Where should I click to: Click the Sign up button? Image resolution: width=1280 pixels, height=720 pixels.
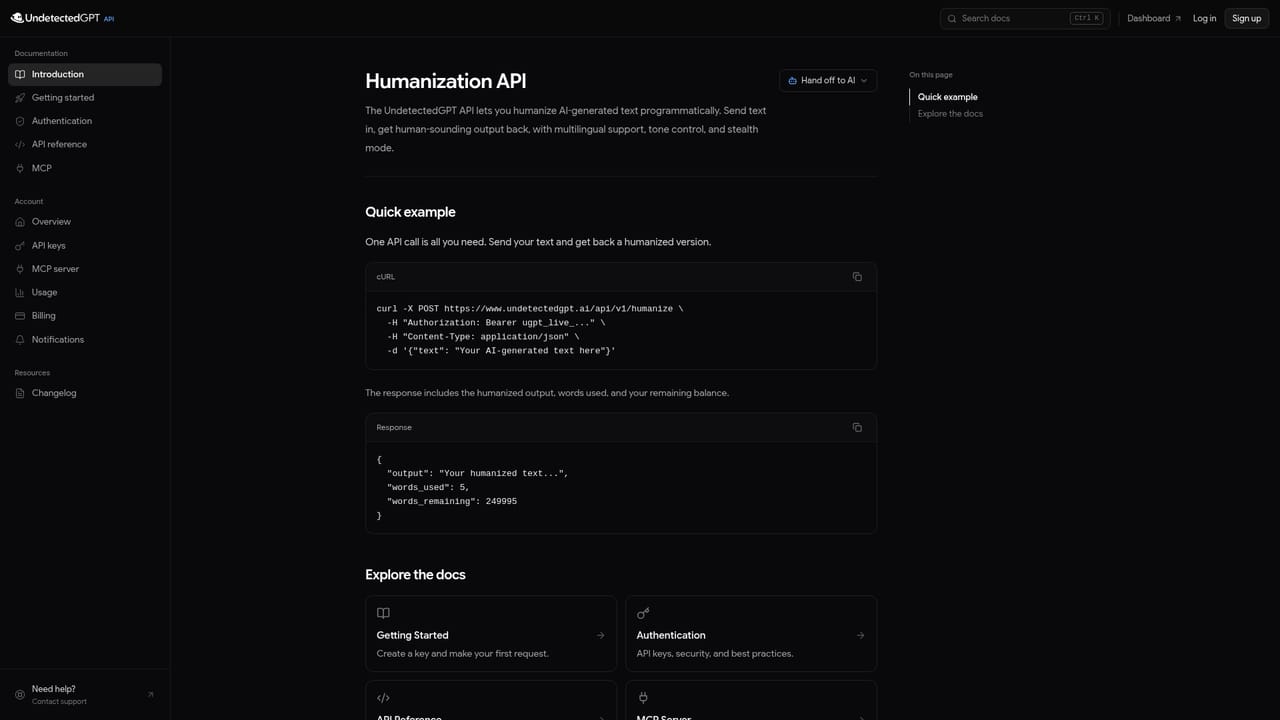tap(1247, 18)
